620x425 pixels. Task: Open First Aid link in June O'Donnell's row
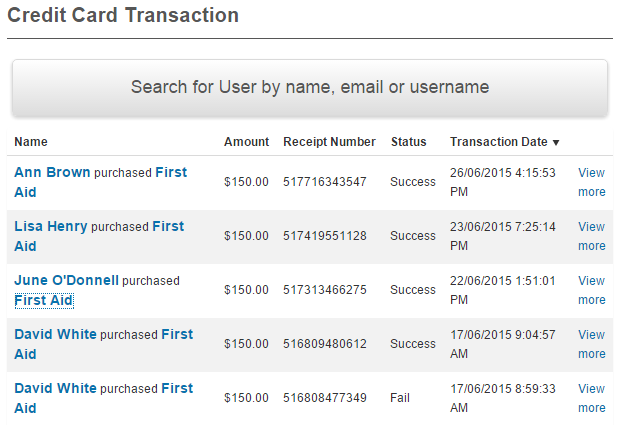[x=44, y=300]
